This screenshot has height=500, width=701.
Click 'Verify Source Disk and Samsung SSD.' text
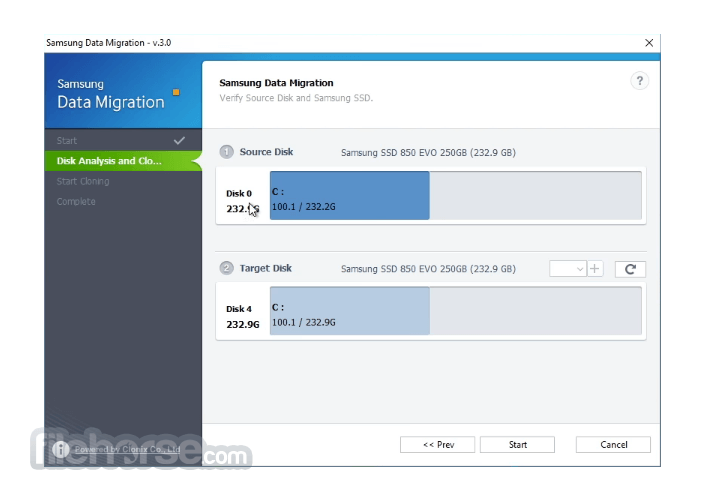coord(296,98)
